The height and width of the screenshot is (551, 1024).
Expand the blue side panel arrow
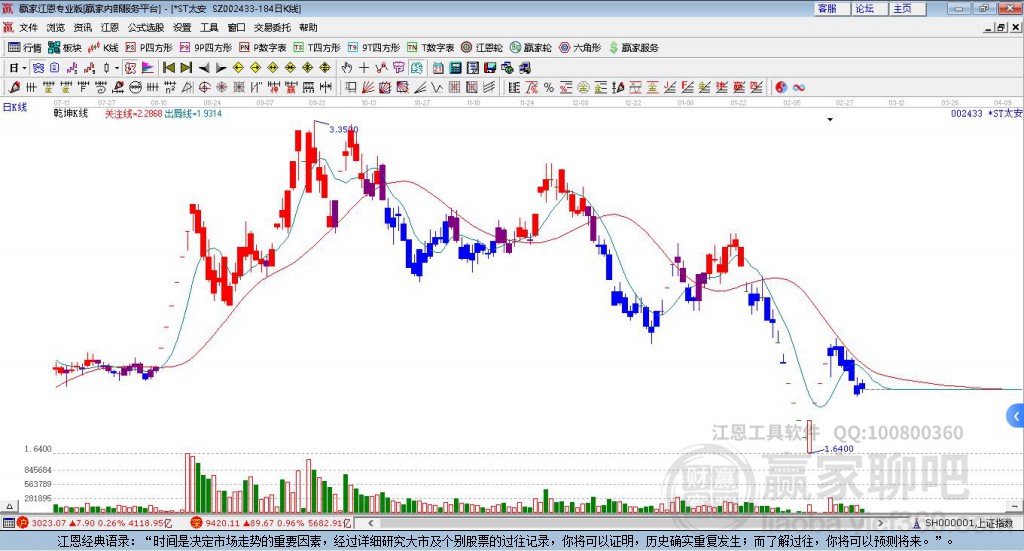point(1016,416)
